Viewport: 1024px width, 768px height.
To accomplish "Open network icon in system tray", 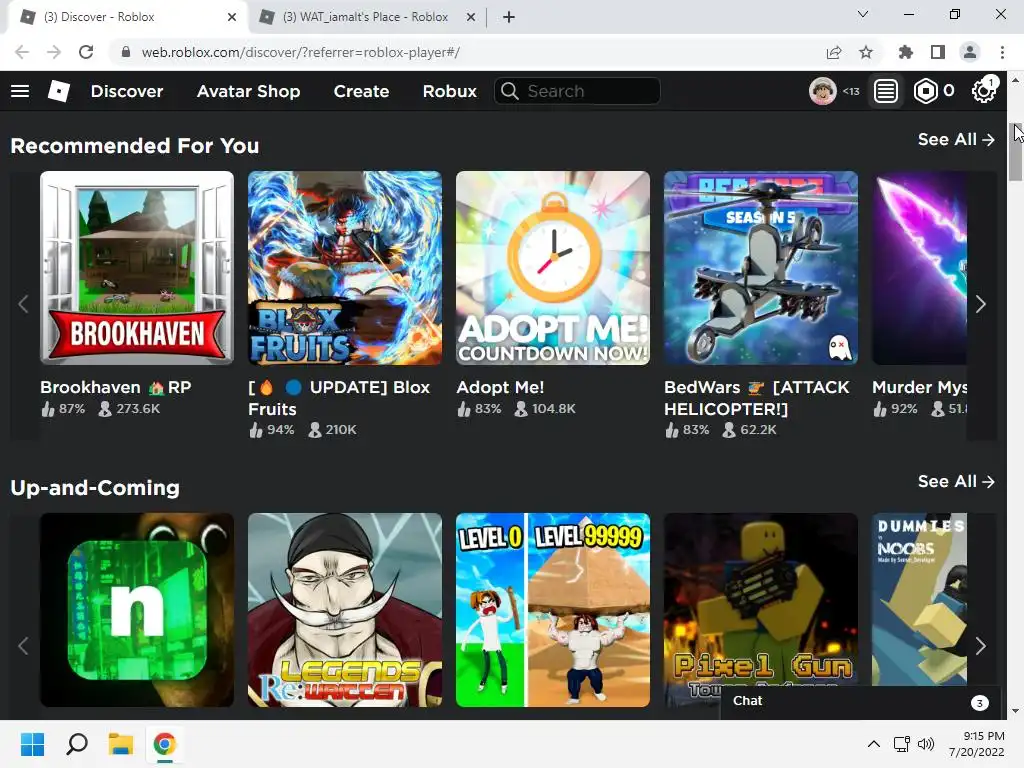I will [902, 744].
